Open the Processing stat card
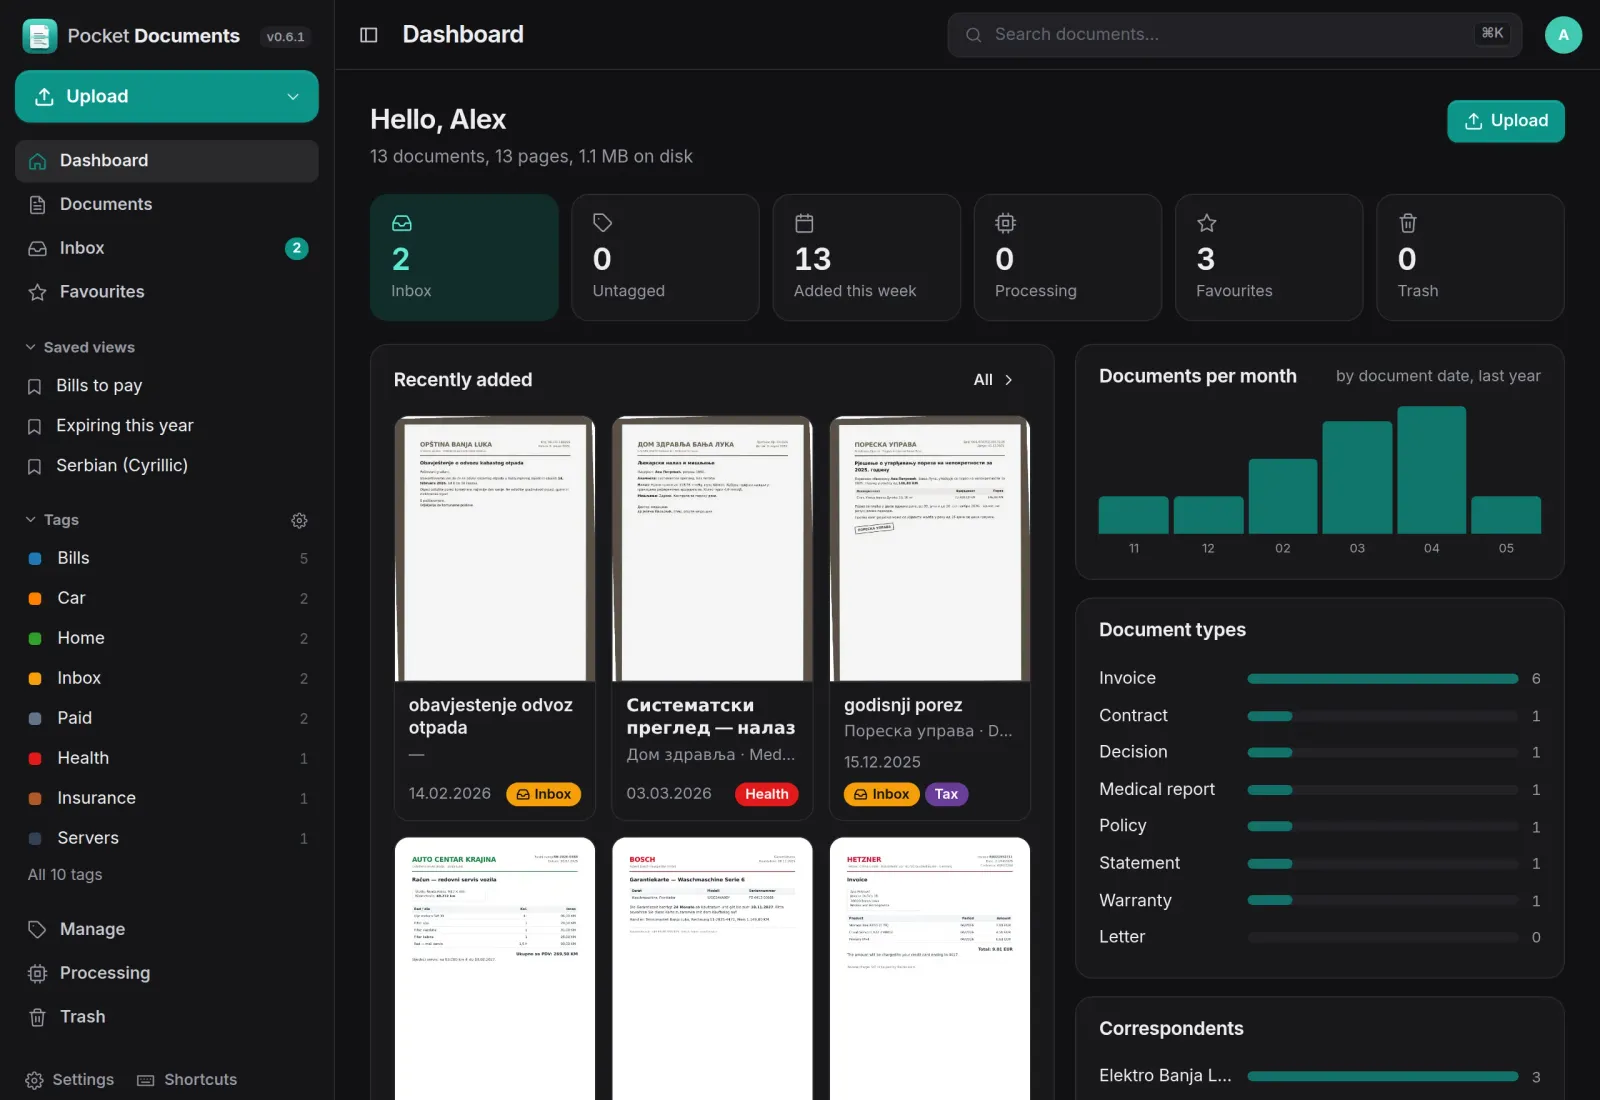This screenshot has width=1600, height=1100. 1068,257
